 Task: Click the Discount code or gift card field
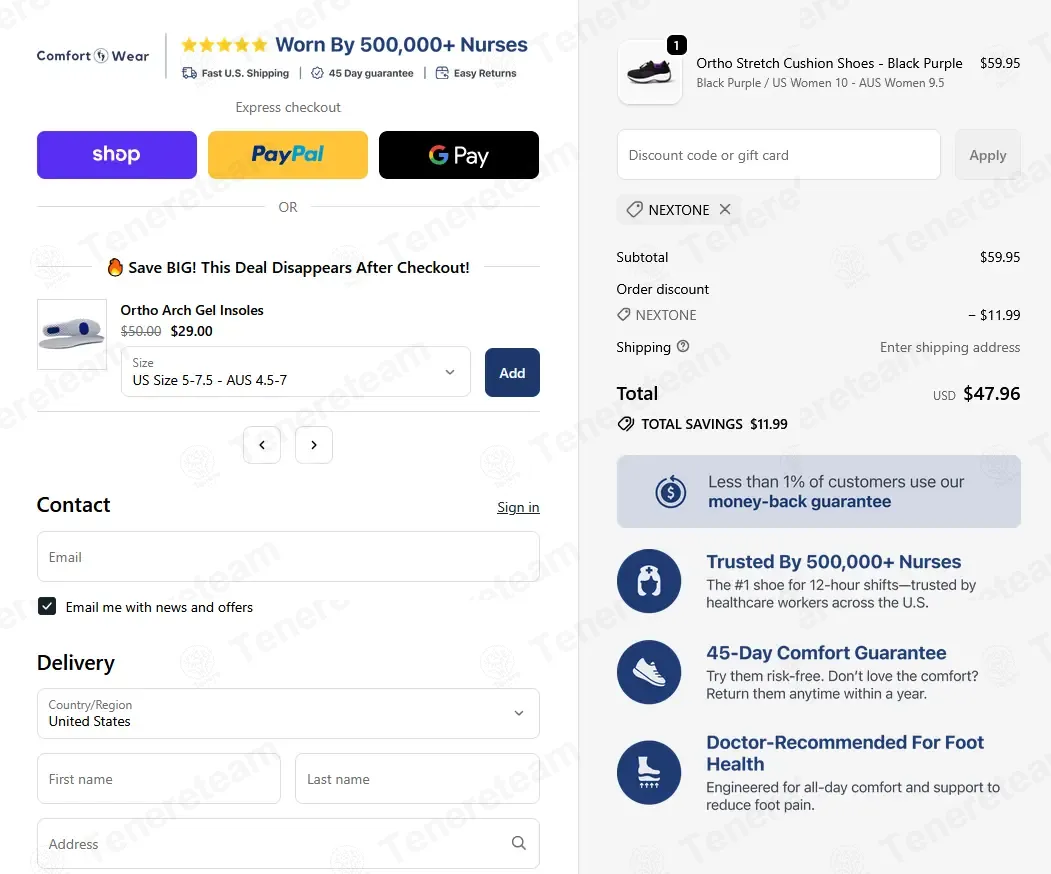coord(778,155)
